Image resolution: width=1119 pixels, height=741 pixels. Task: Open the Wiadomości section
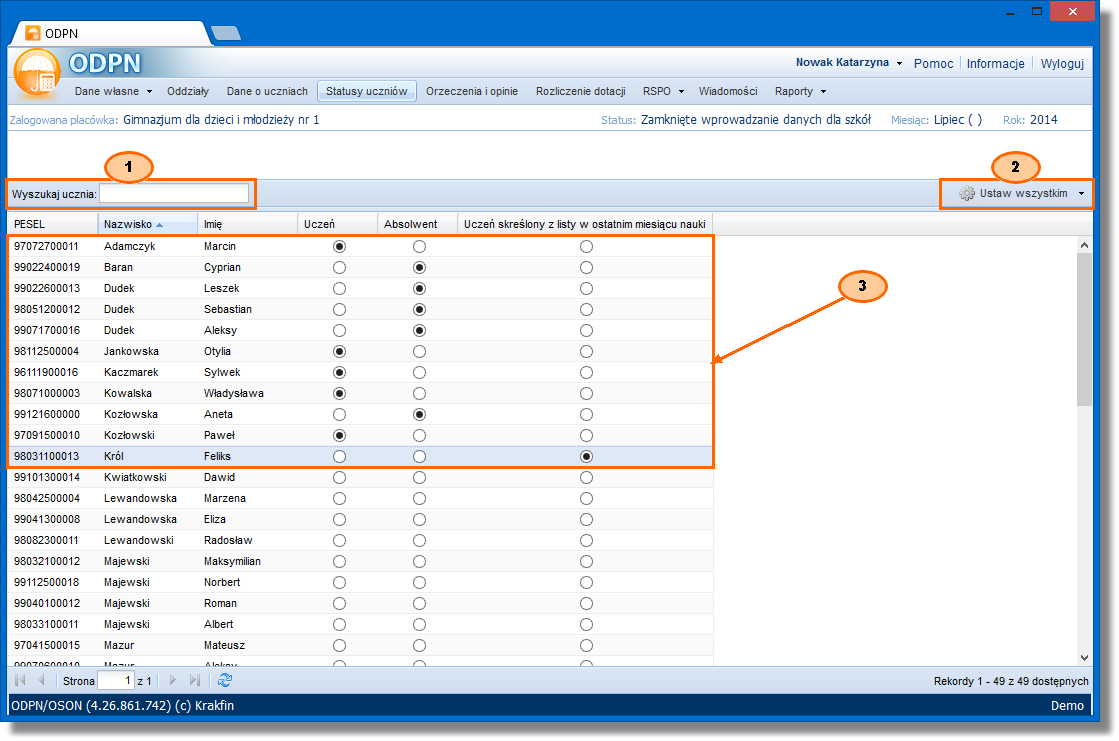pyautogui.click(x=728, y=91)
